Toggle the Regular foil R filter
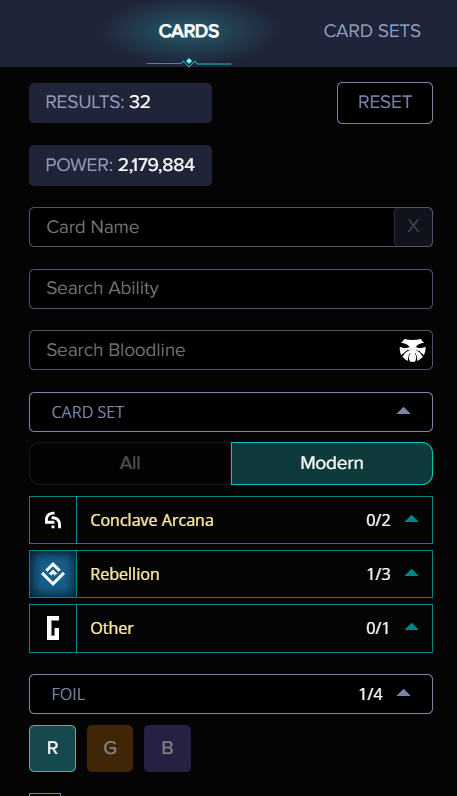This screenshot has height=796, width=457. (x=52, y=748)
